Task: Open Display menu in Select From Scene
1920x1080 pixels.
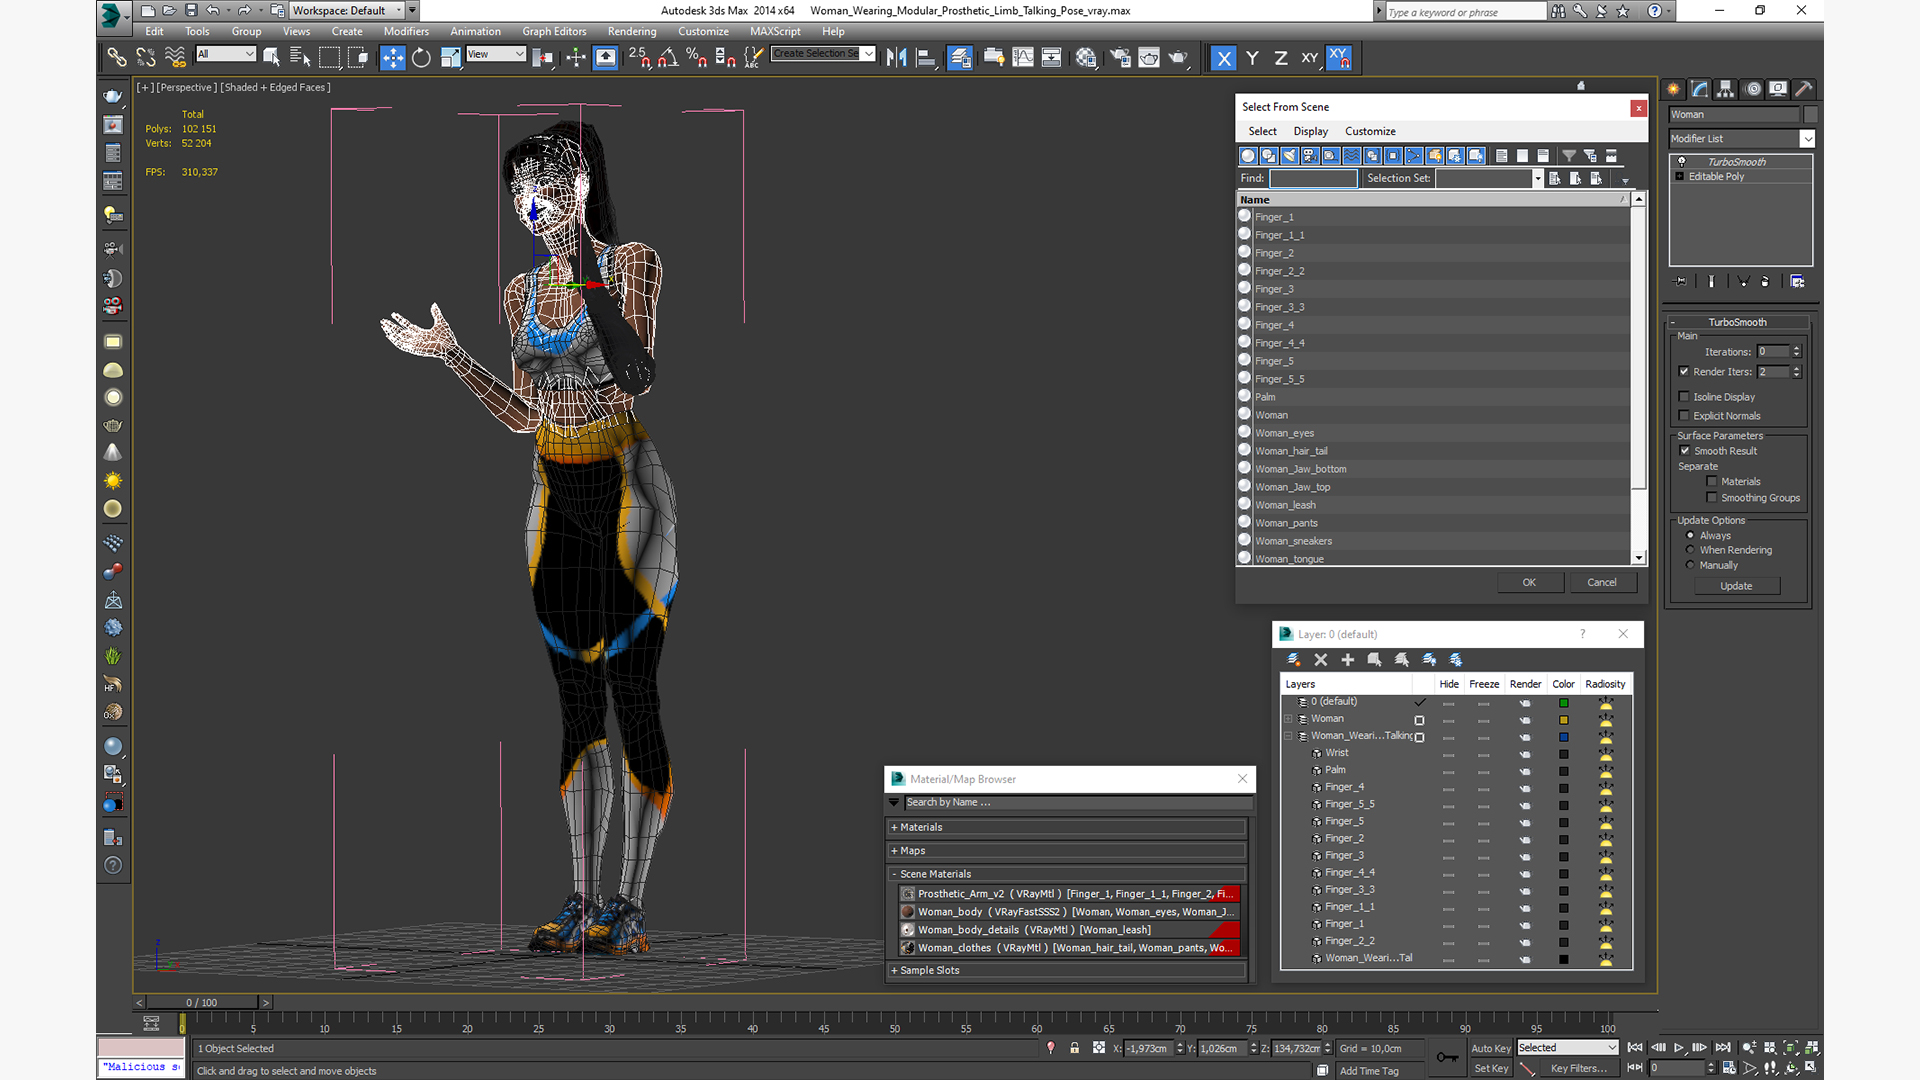Action: pyautogui.click(x=1310, y=131)
